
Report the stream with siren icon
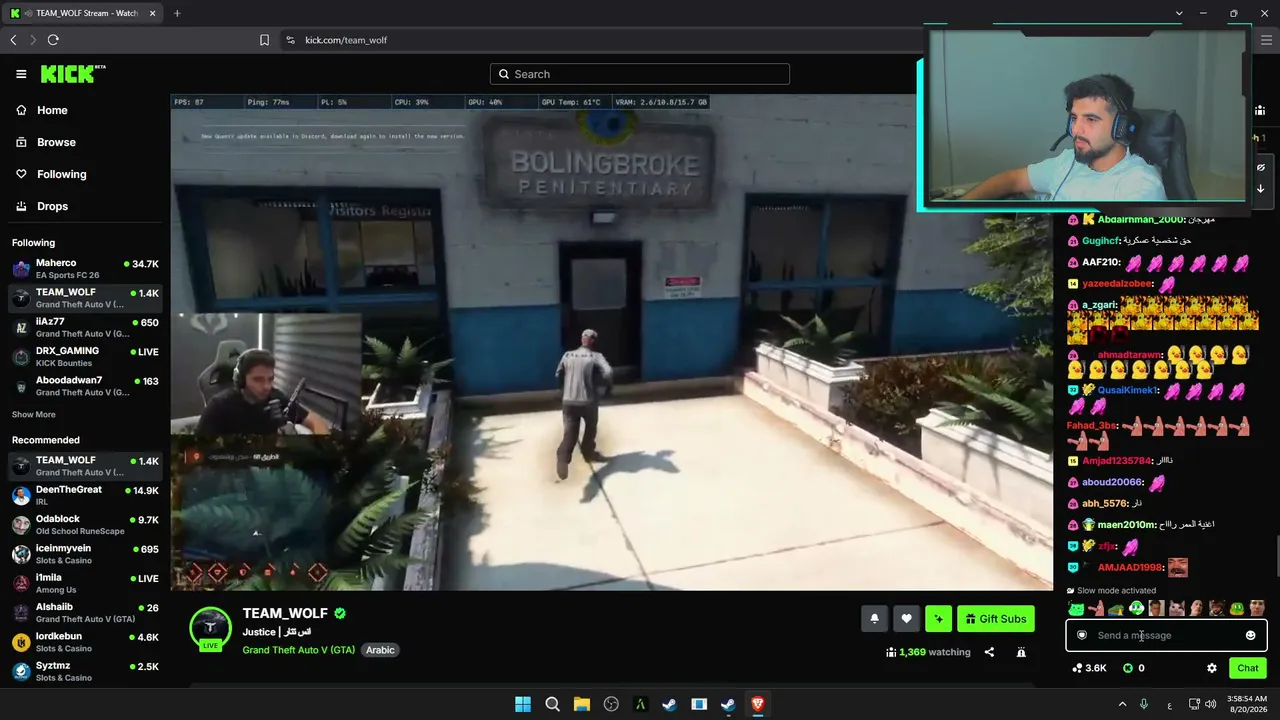(x=1021, y=652)
